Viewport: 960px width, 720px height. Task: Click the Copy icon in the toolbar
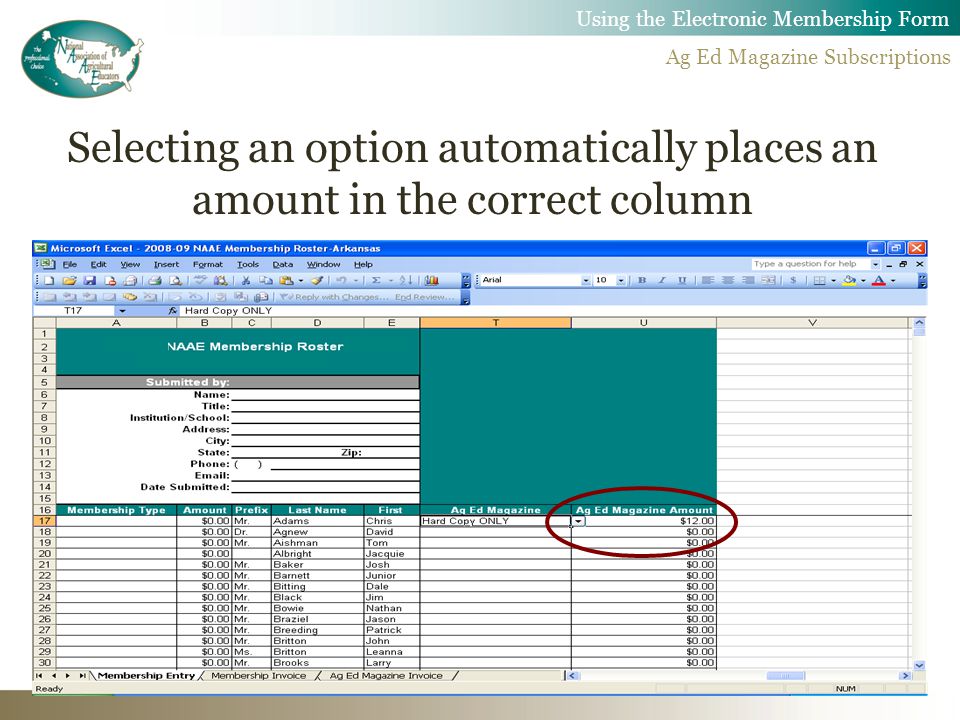[266, 280]
